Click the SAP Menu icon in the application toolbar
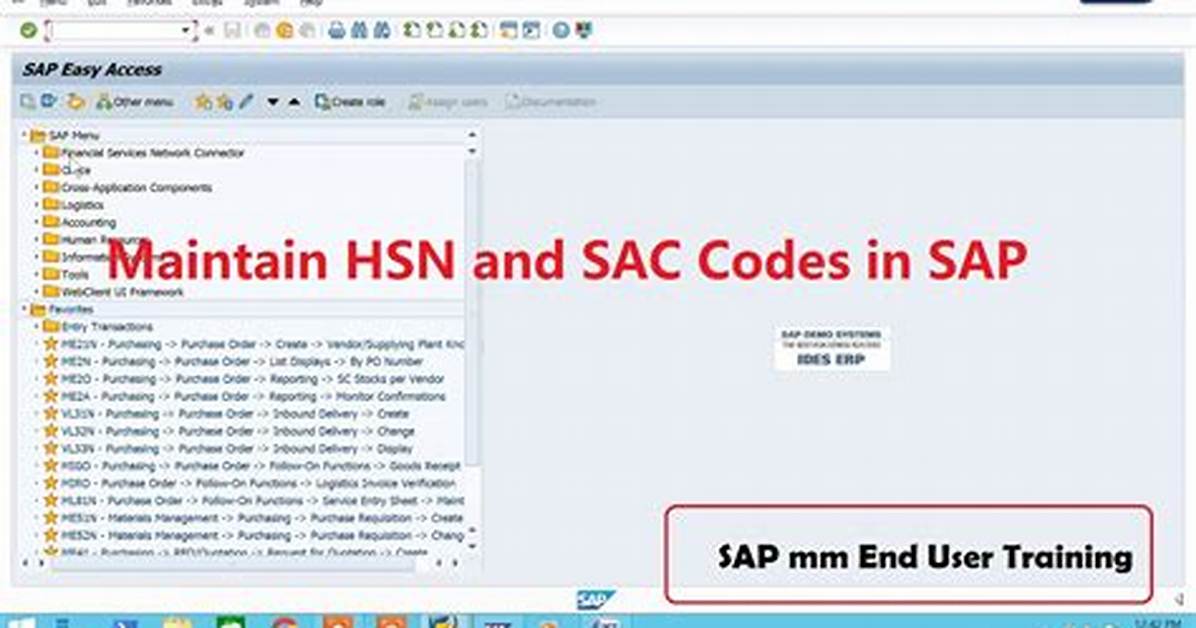Image resolution: width=1196 pixels, height=628 pixels. coord(50,101)
